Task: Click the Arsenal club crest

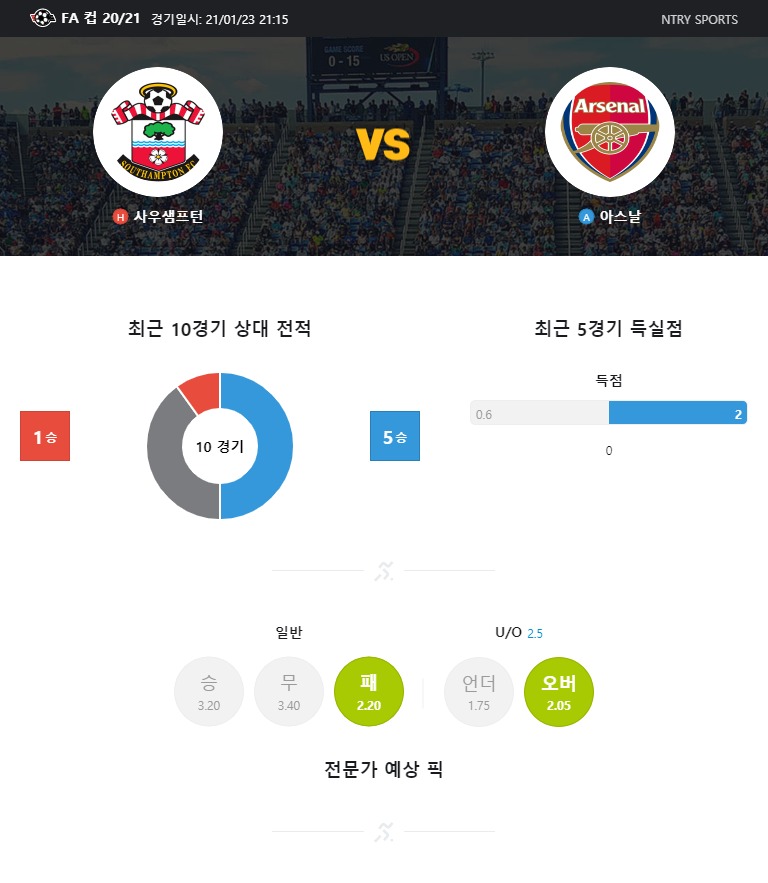Action: click(x=610, y=132)
